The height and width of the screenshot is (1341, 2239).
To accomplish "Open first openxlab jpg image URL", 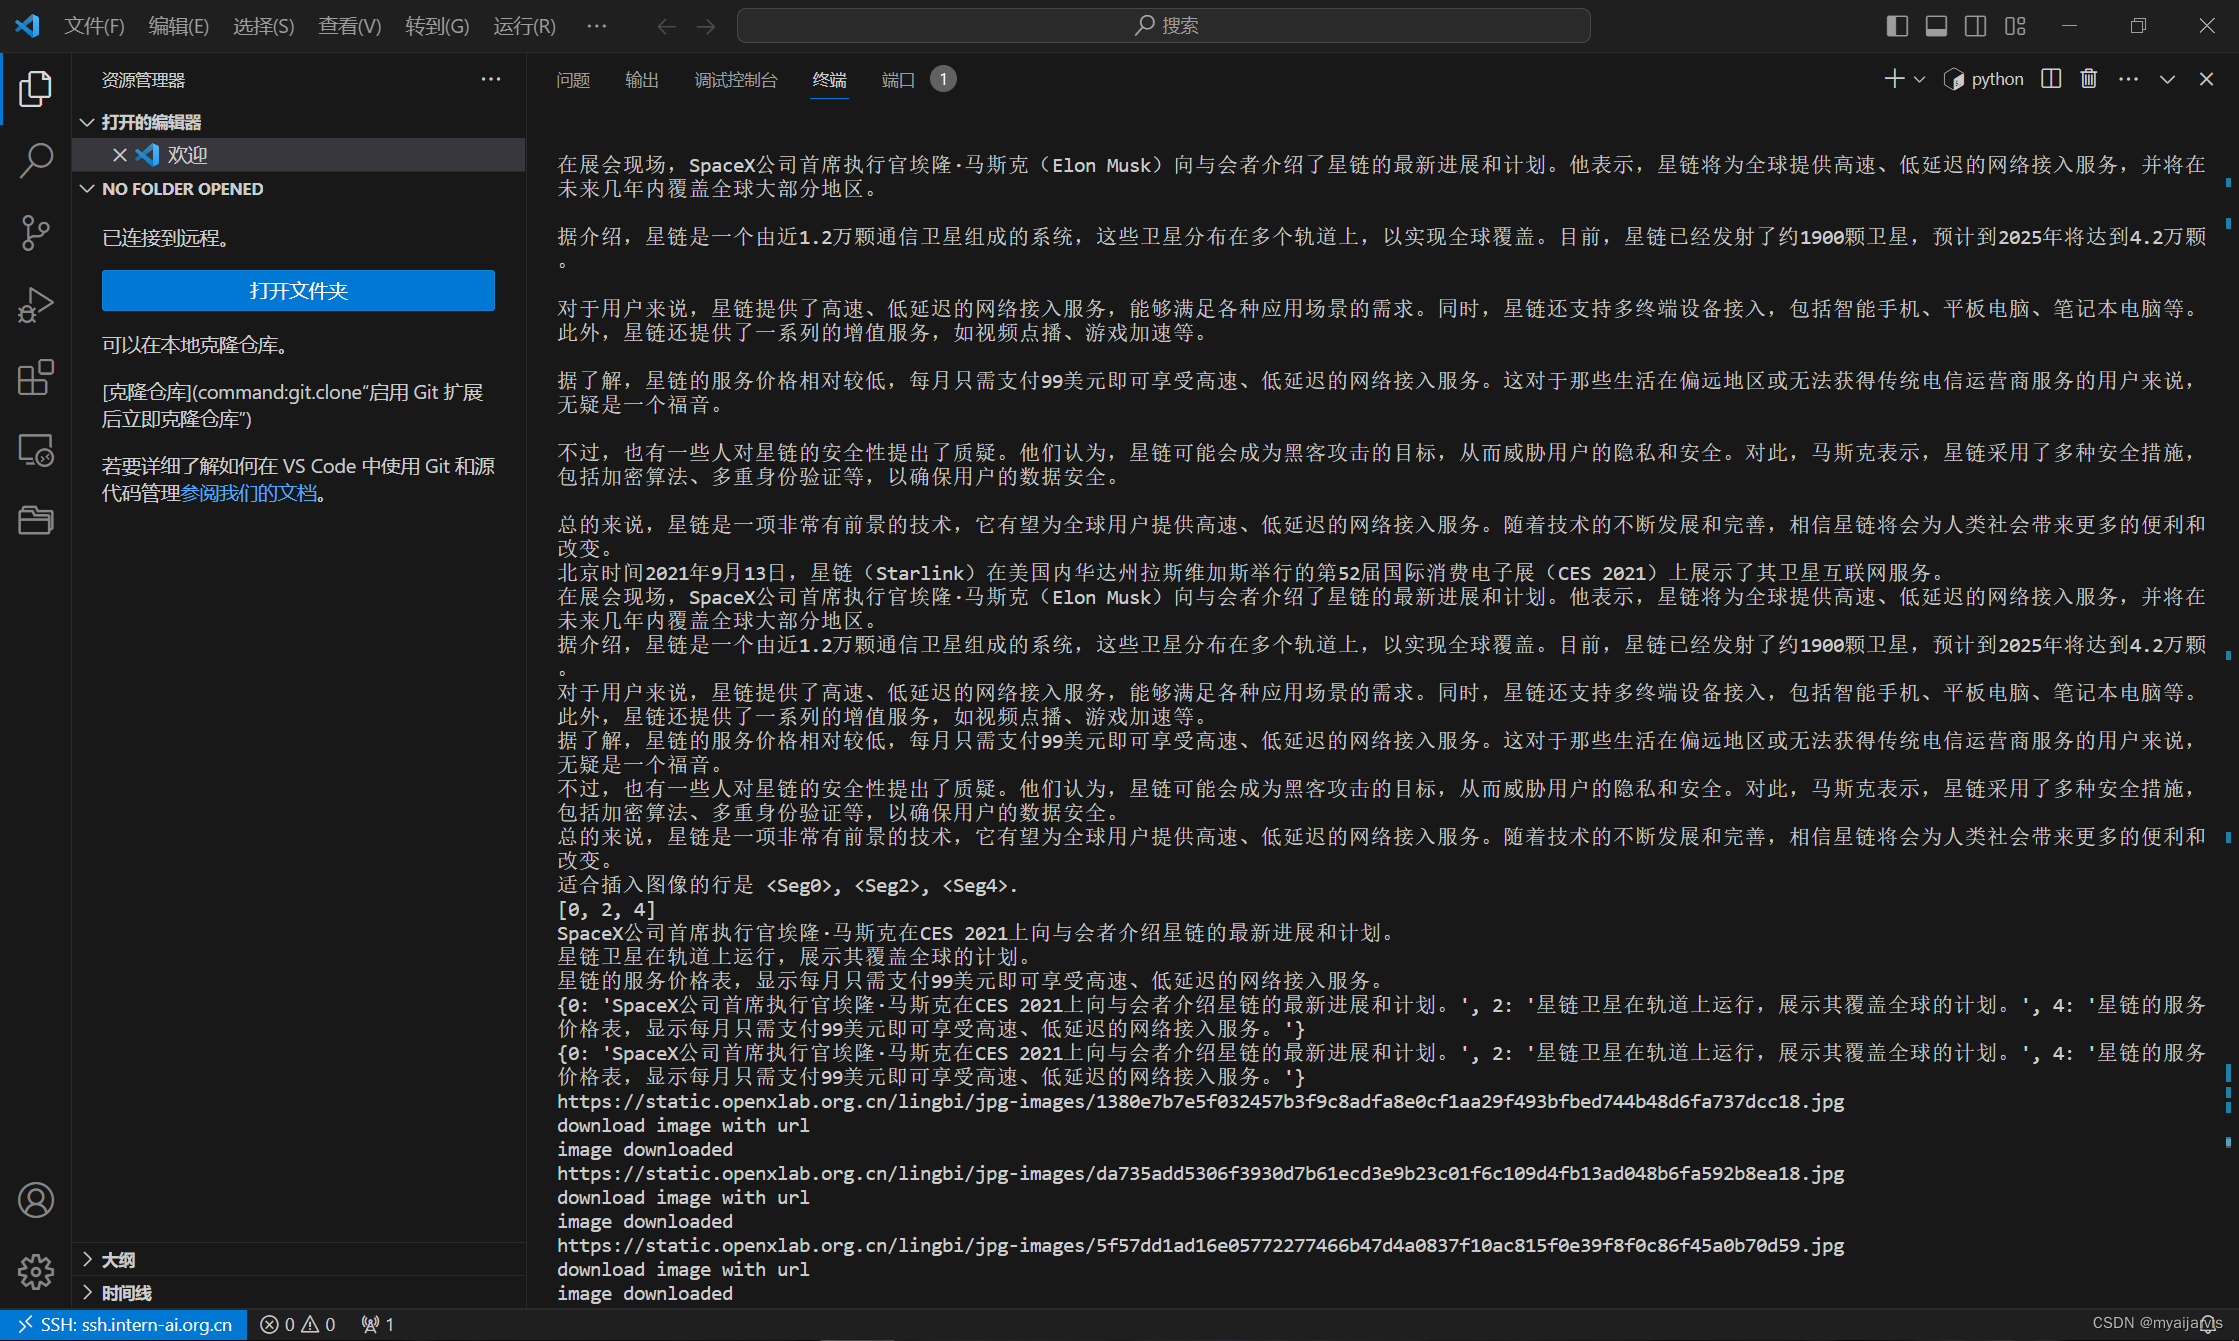I will click(x=1200, y=1102).
